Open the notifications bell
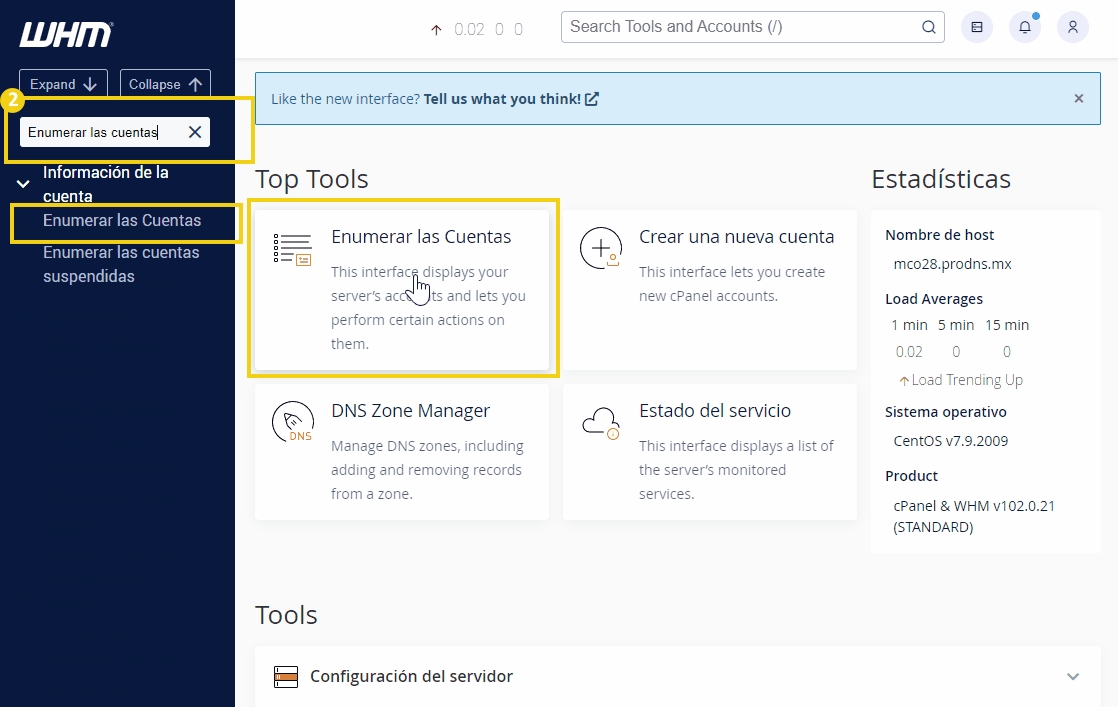Screen dimensions: 1118x707 (x=1024, y=27)
